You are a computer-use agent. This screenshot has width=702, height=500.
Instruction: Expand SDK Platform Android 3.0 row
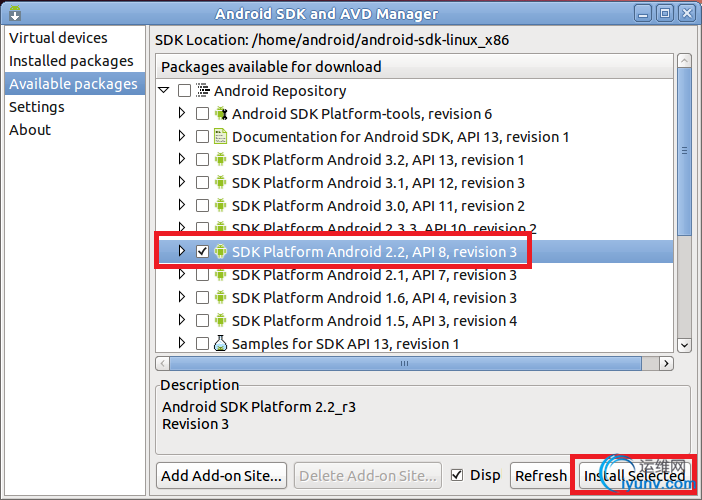(182, 205)
